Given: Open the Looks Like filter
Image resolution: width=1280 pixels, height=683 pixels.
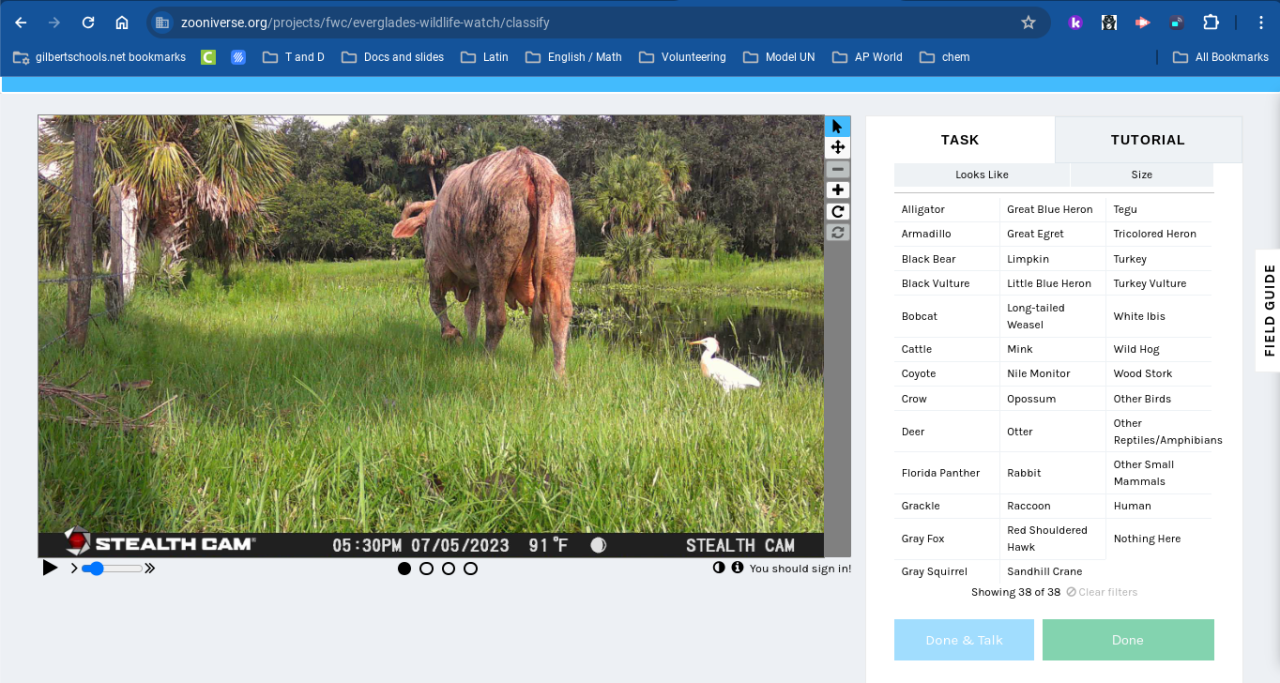Looking at the screenshot, I should click(982, 175).
